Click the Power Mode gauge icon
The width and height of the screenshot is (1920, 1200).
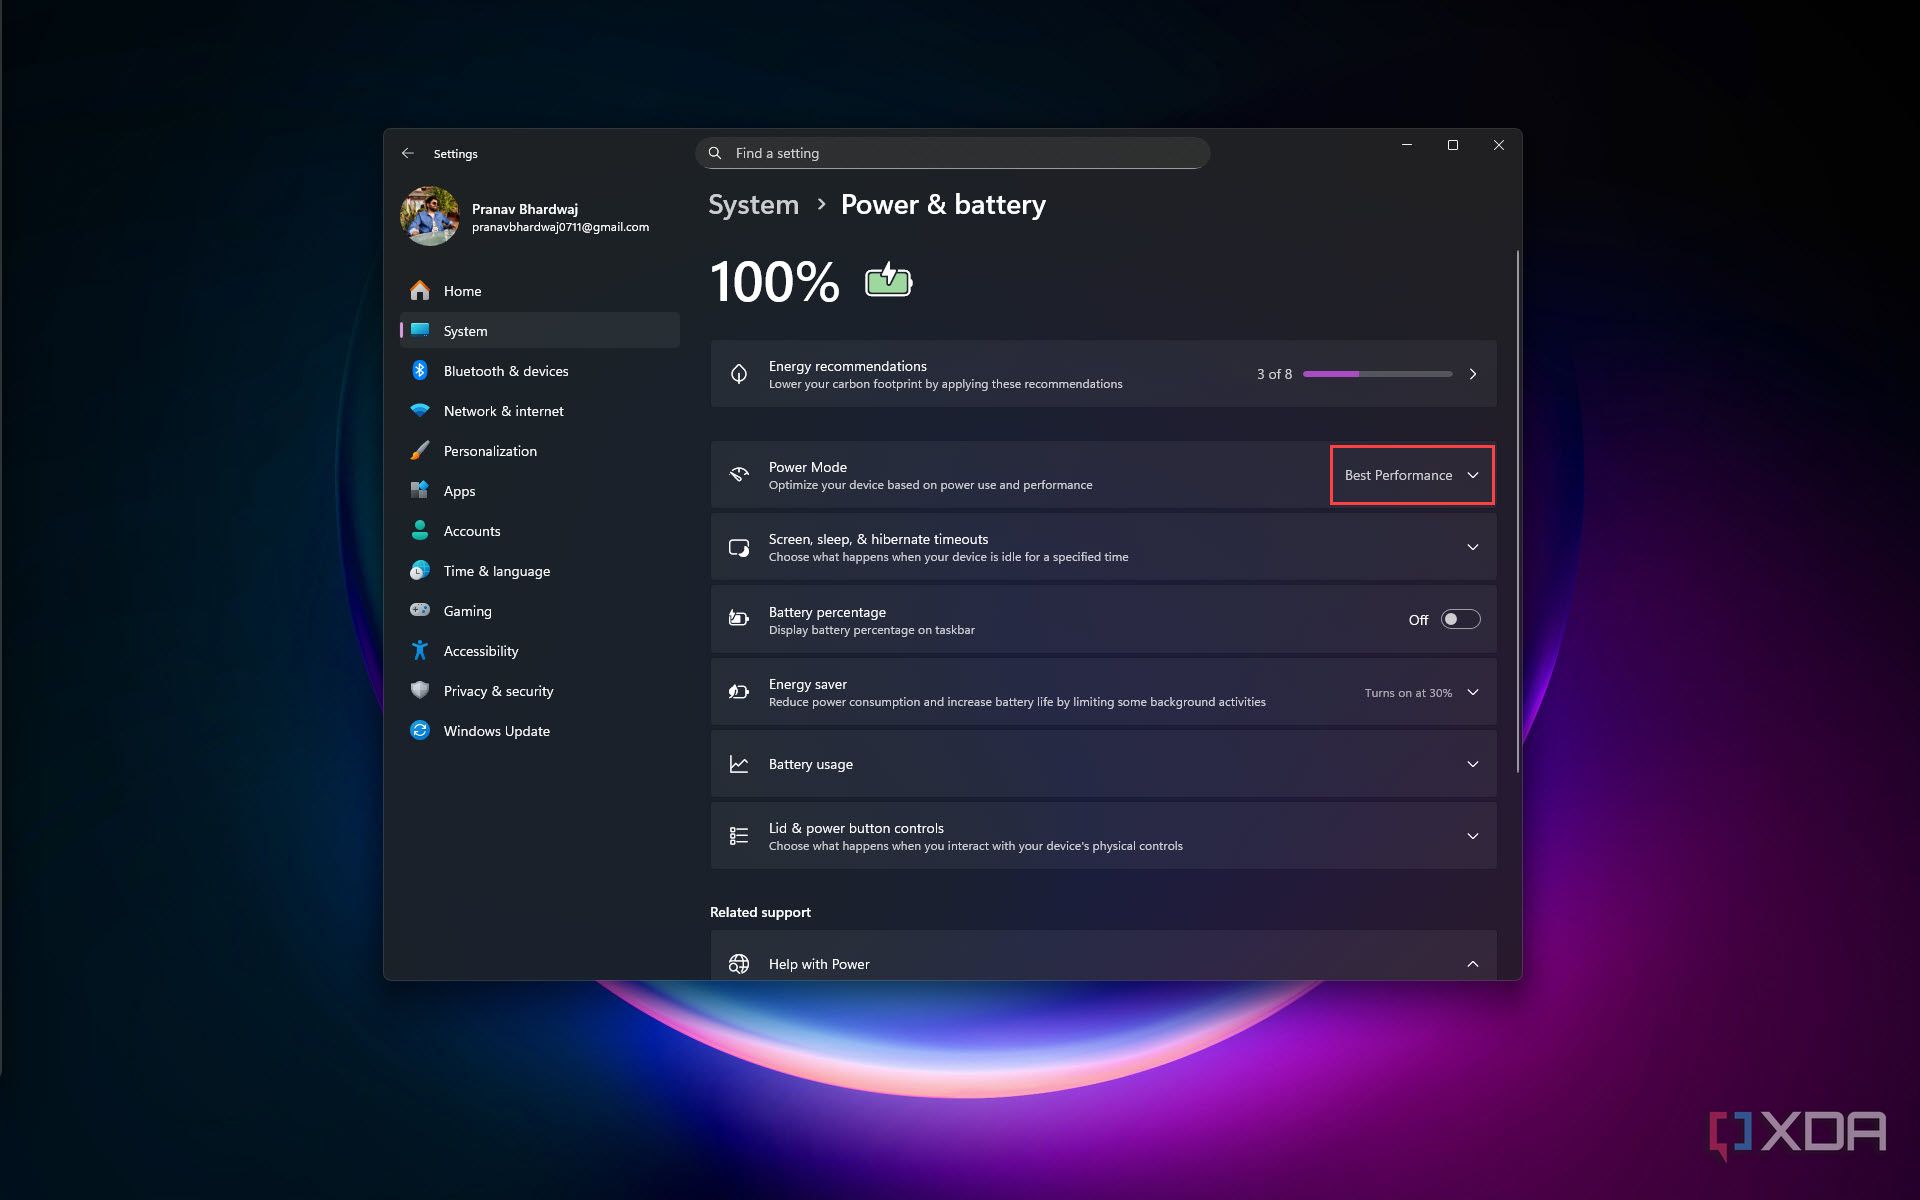click(739, 474)
